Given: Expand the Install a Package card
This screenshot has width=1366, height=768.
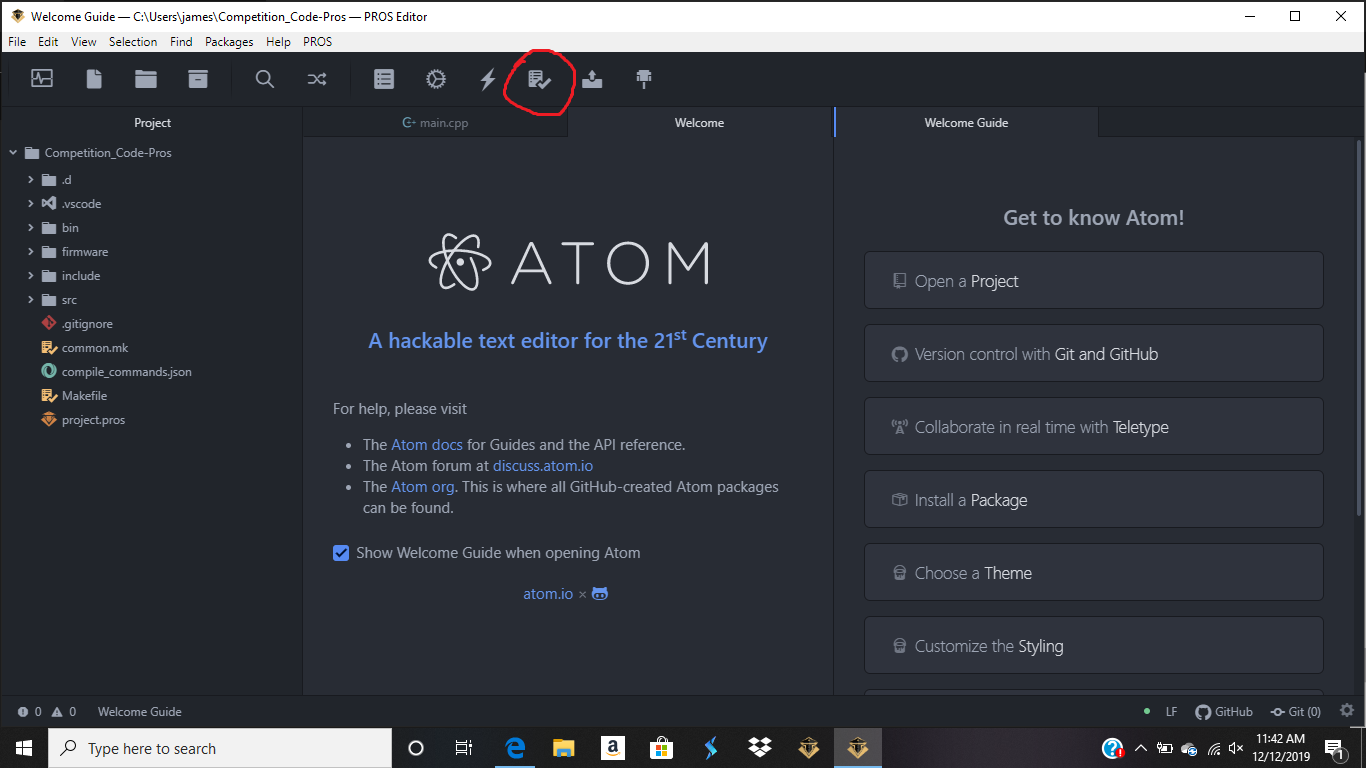Looking at the screenshot, I should 1094,500.
